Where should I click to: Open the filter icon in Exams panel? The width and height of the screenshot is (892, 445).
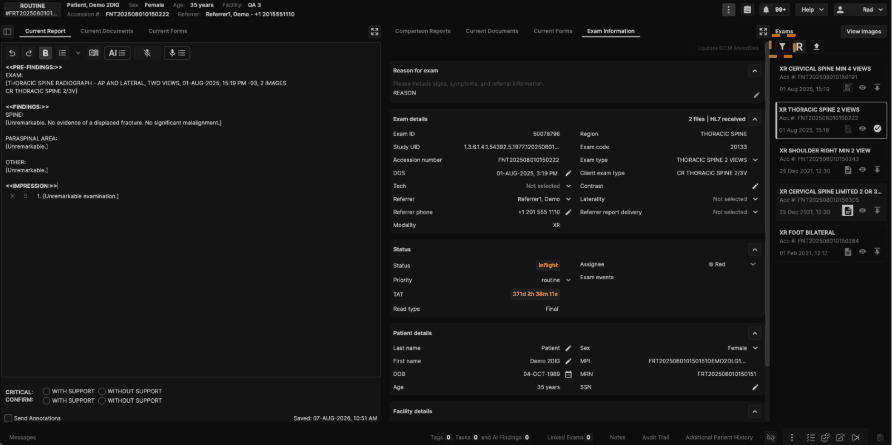tap(783, 47)
